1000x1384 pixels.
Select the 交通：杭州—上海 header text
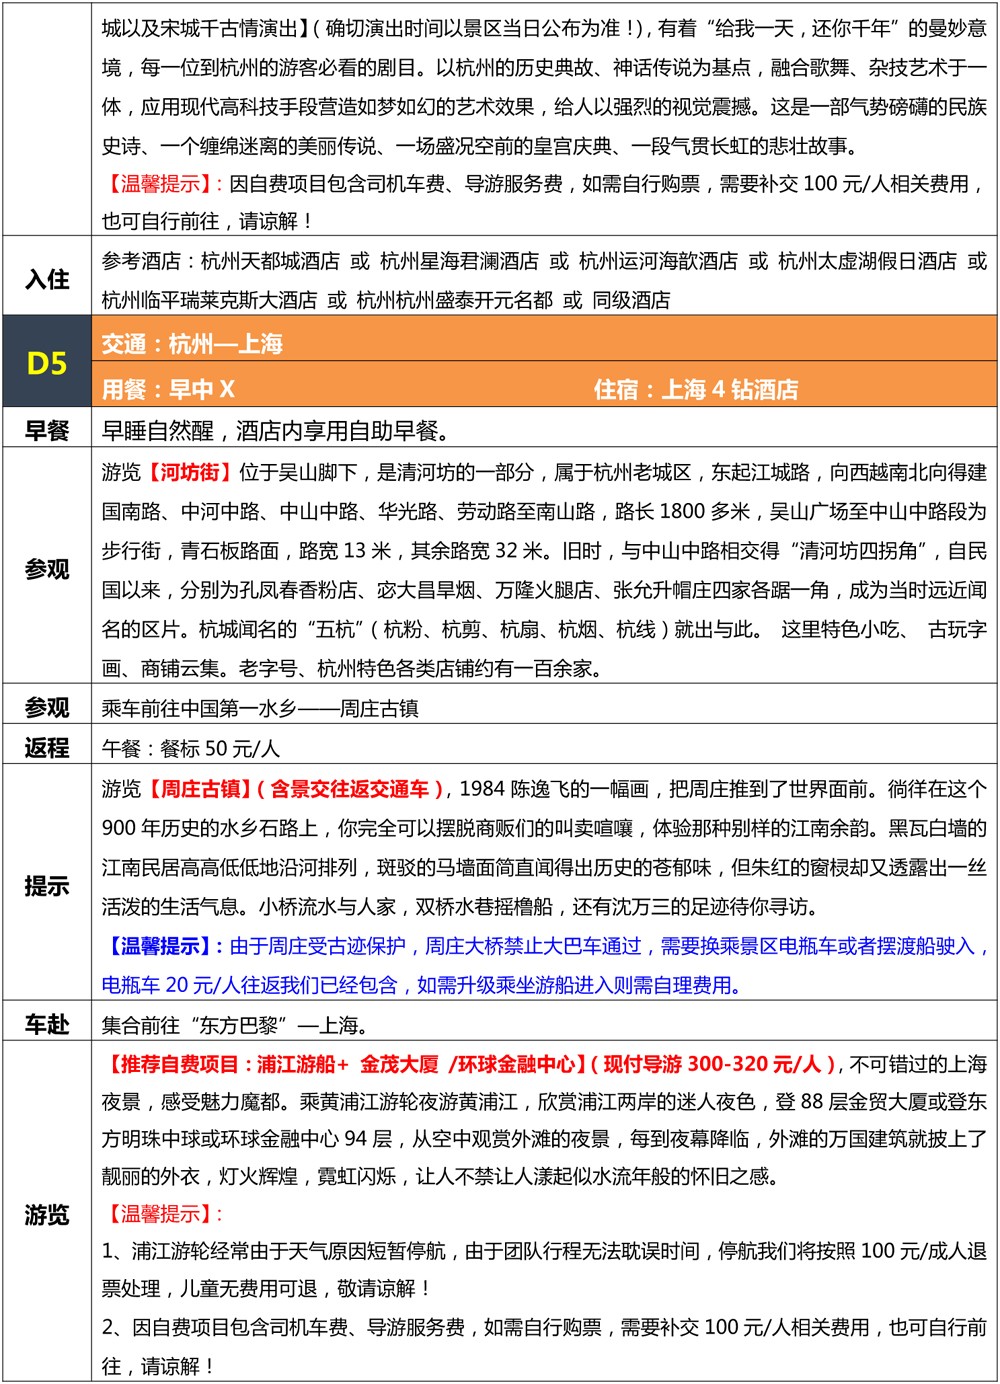[192, 344]
